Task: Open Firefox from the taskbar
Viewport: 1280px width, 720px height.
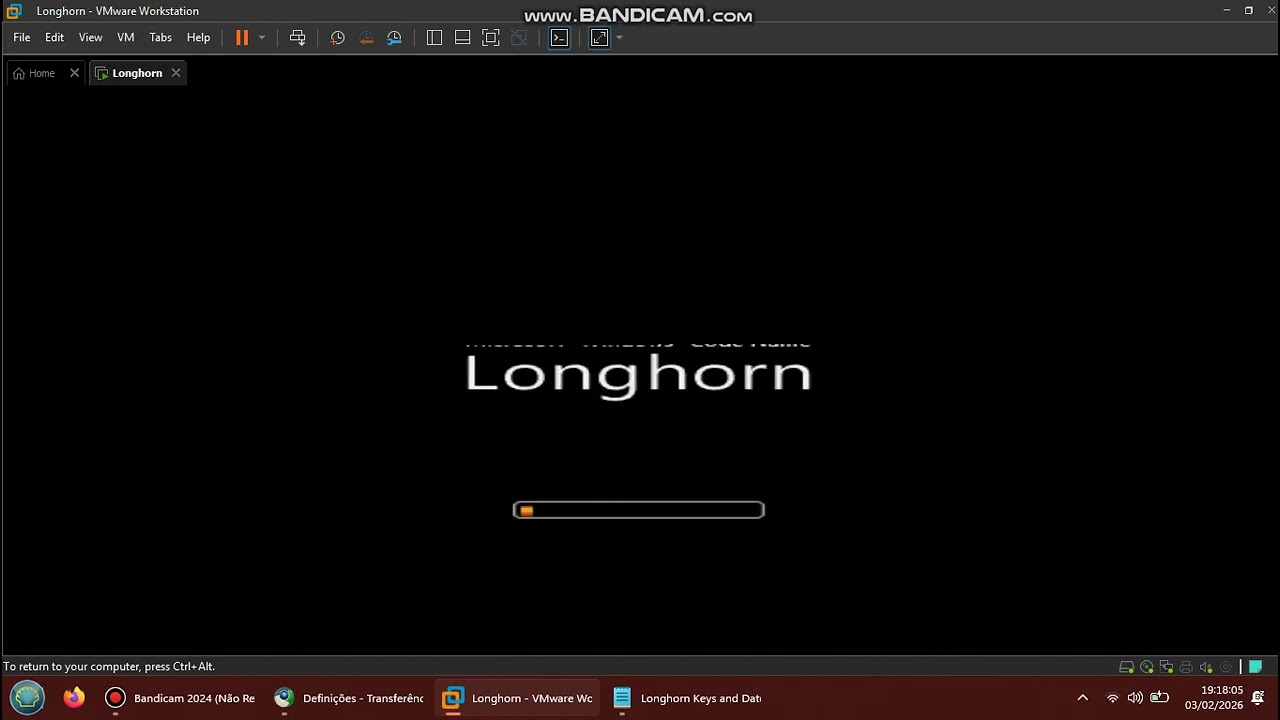Action: coord(75,698)
